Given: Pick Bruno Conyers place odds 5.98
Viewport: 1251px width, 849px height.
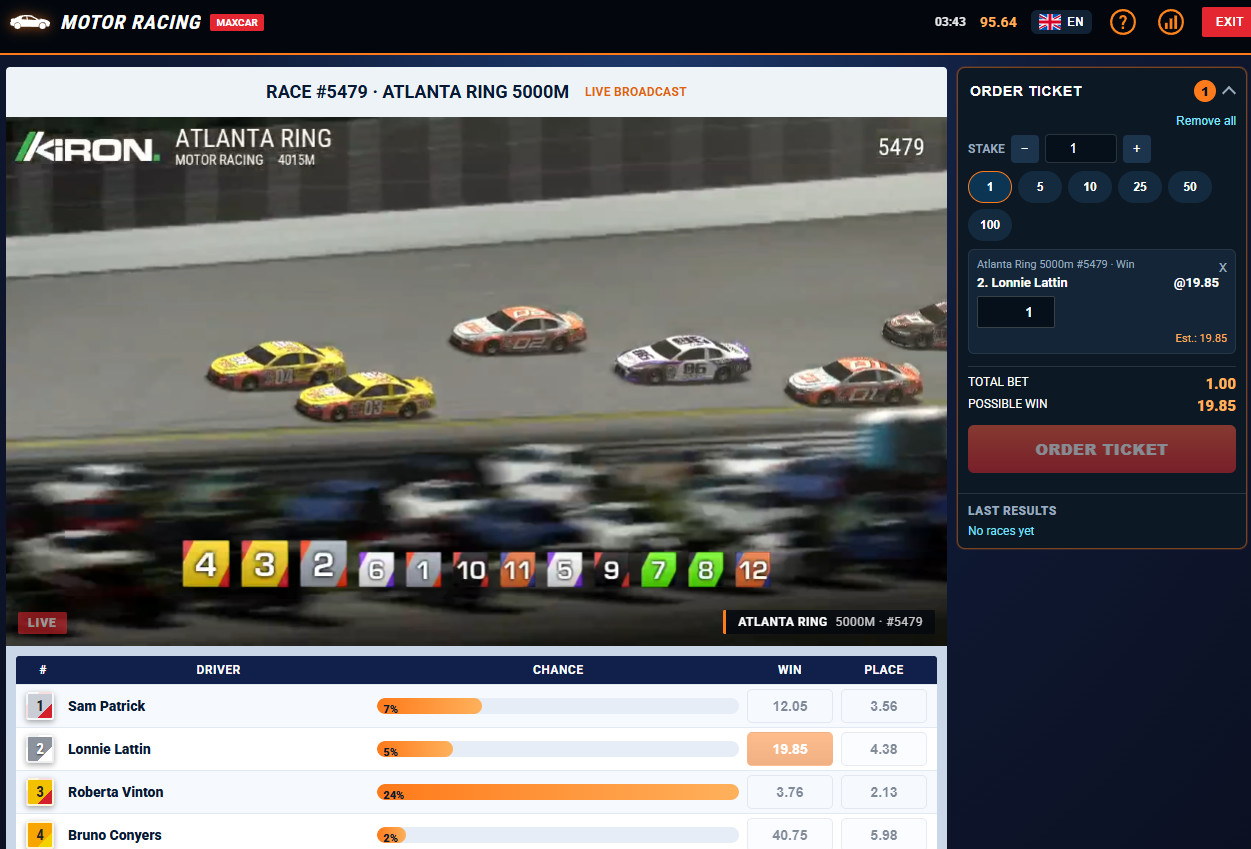Looking at the screenshot, I should (884, 835).
